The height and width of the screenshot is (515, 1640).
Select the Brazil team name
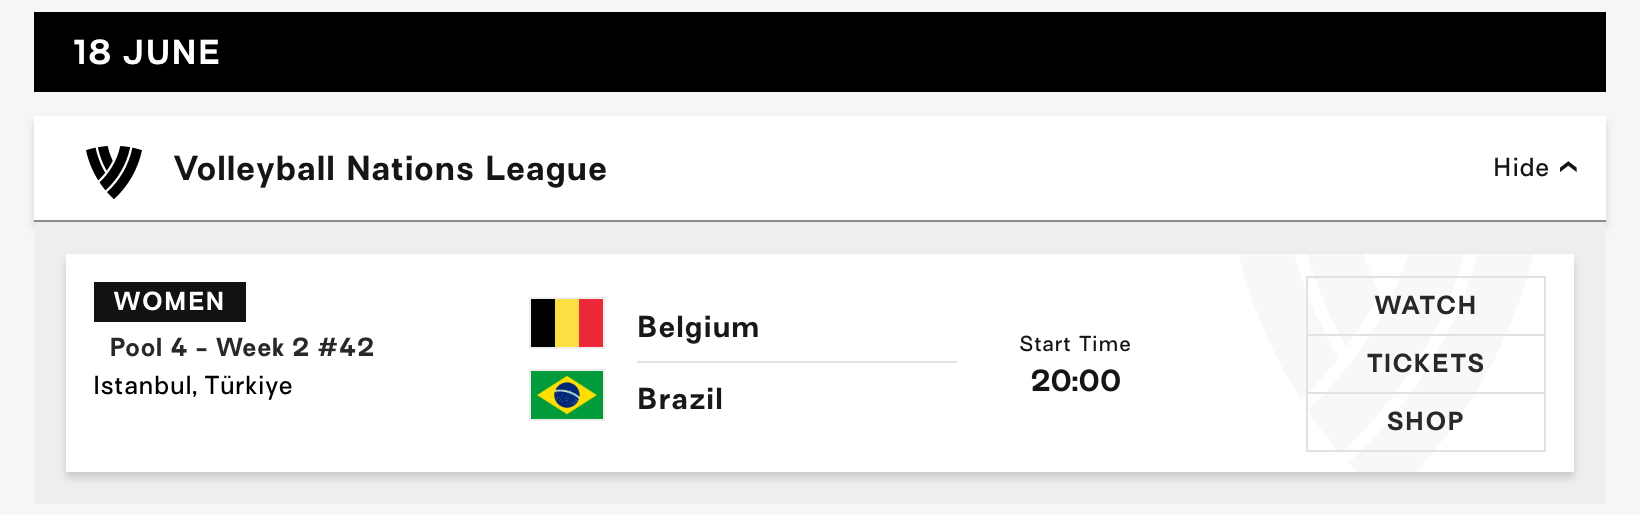coord(680,399)
